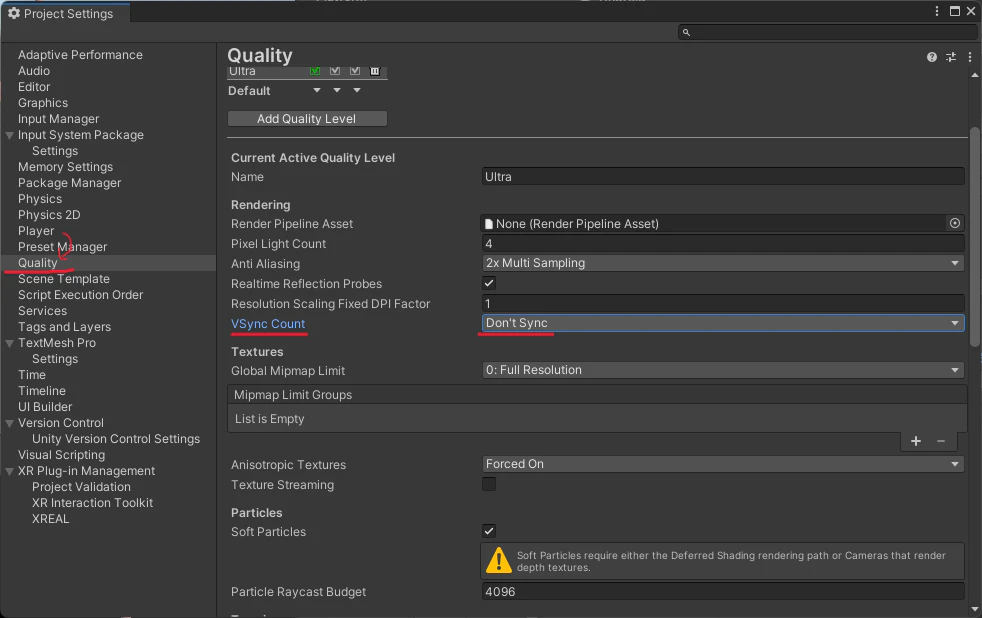Image resolution: width=982 pixels, height=618 pixels.
Task: Open Package Manager settings
Action: click(x=70, y=183)
